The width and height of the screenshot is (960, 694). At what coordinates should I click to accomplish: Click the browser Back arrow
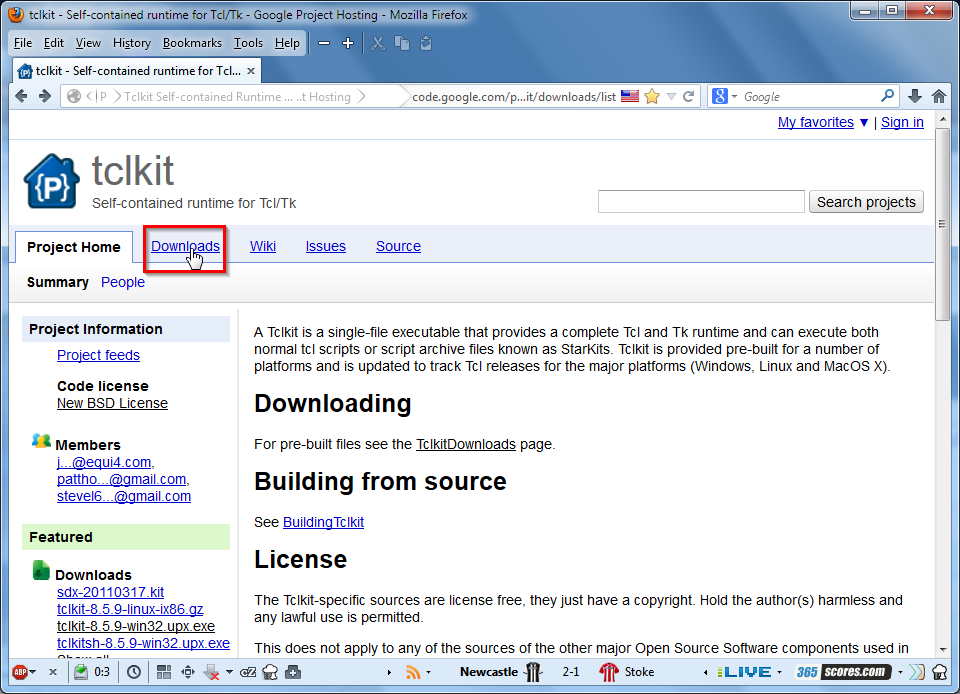click(x=21, y=96)
